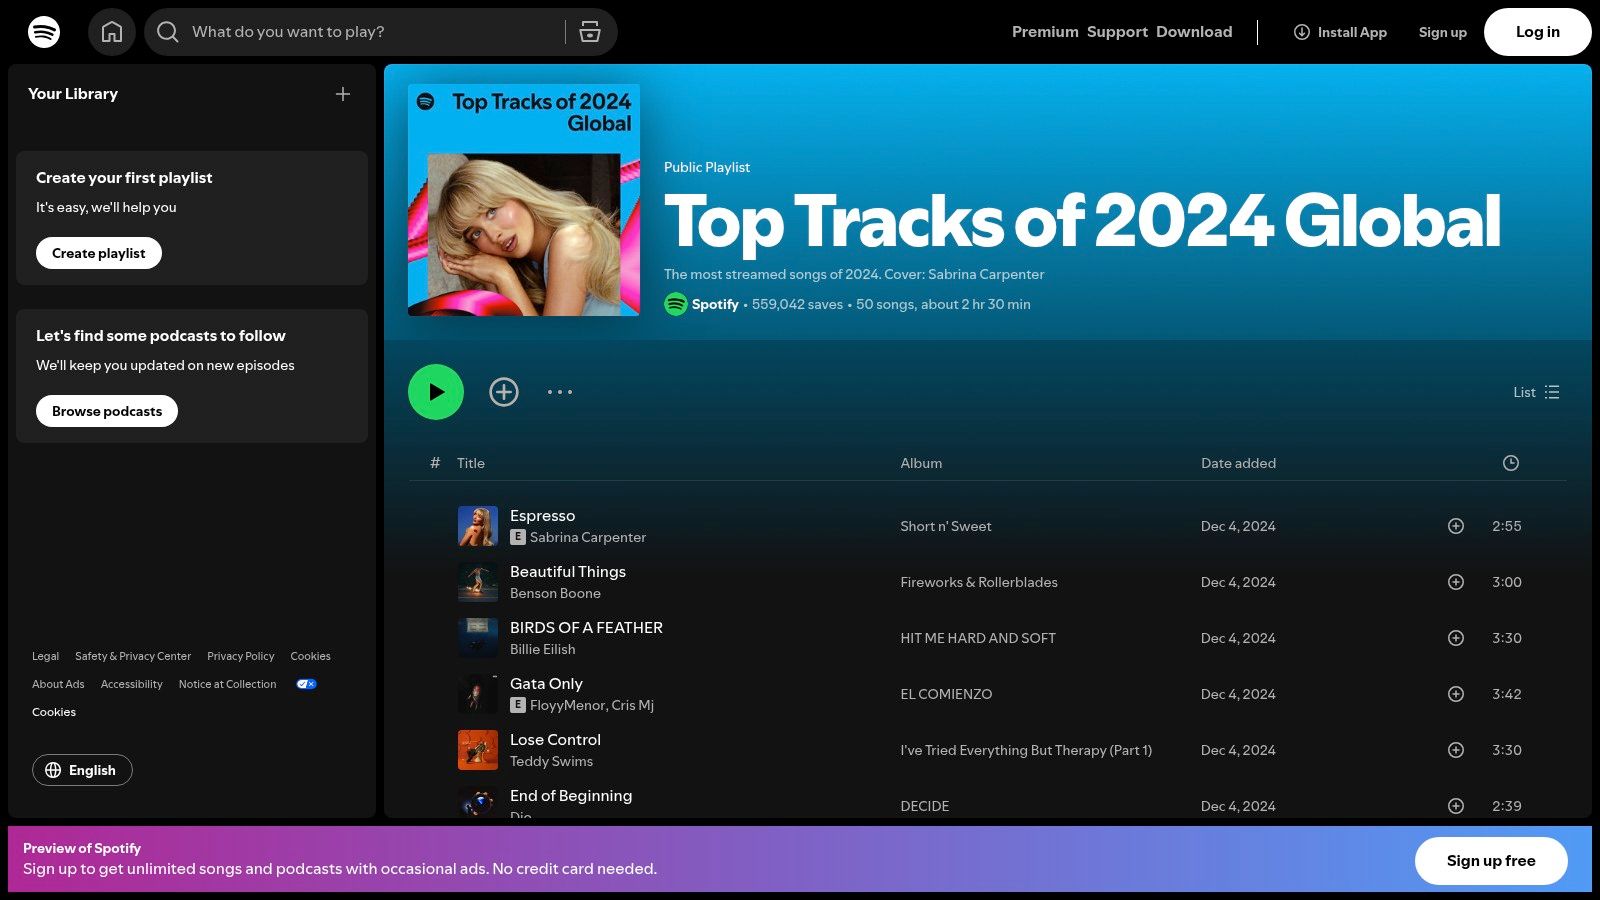1600x900 pixels.
Task: Open Safety & Privacy Center link
Action: click(133, 656)
